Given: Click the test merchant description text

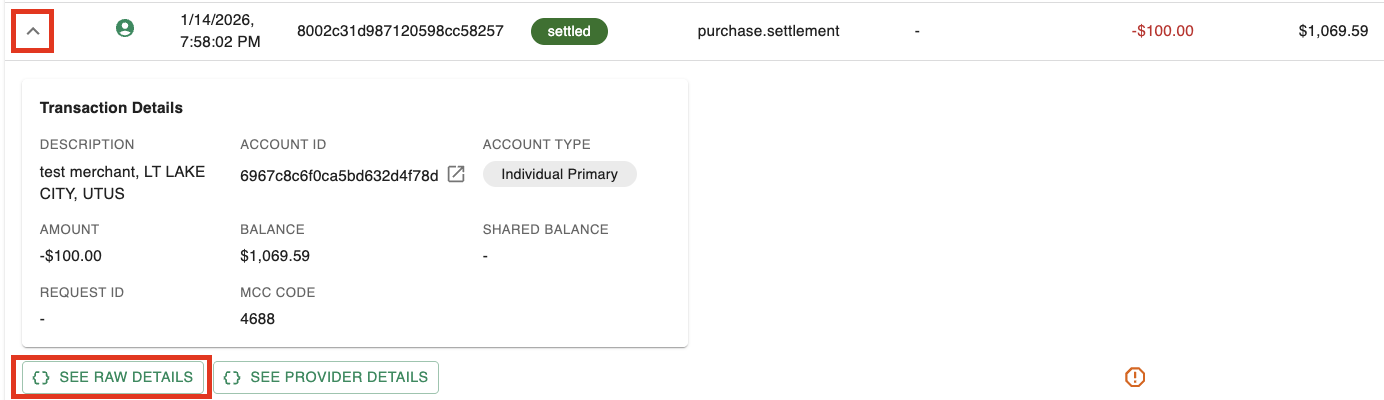Looking at the screenshot, I should (x=122, y=183).
